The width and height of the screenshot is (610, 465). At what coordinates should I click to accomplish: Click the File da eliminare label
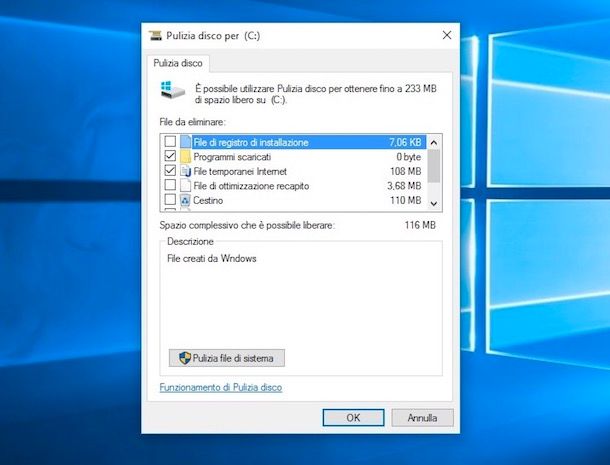coord(192,122)
